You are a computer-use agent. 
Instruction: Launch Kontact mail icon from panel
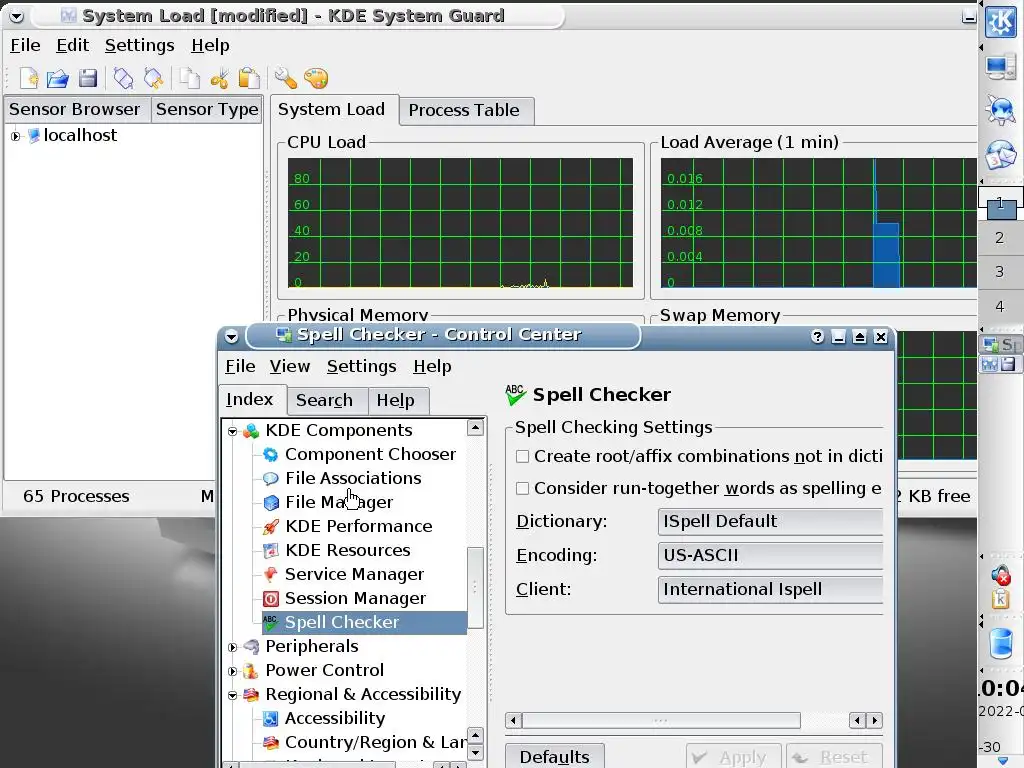coord(1000,155)
